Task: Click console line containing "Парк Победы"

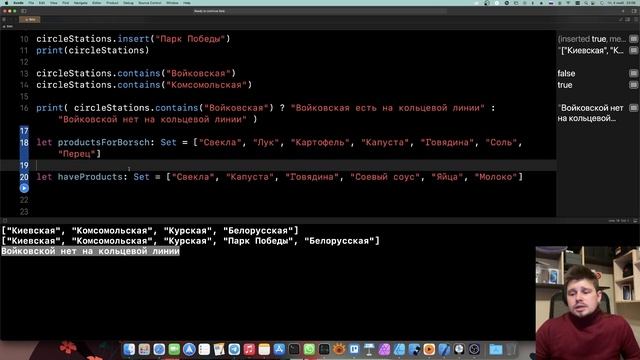Action: 190,241
